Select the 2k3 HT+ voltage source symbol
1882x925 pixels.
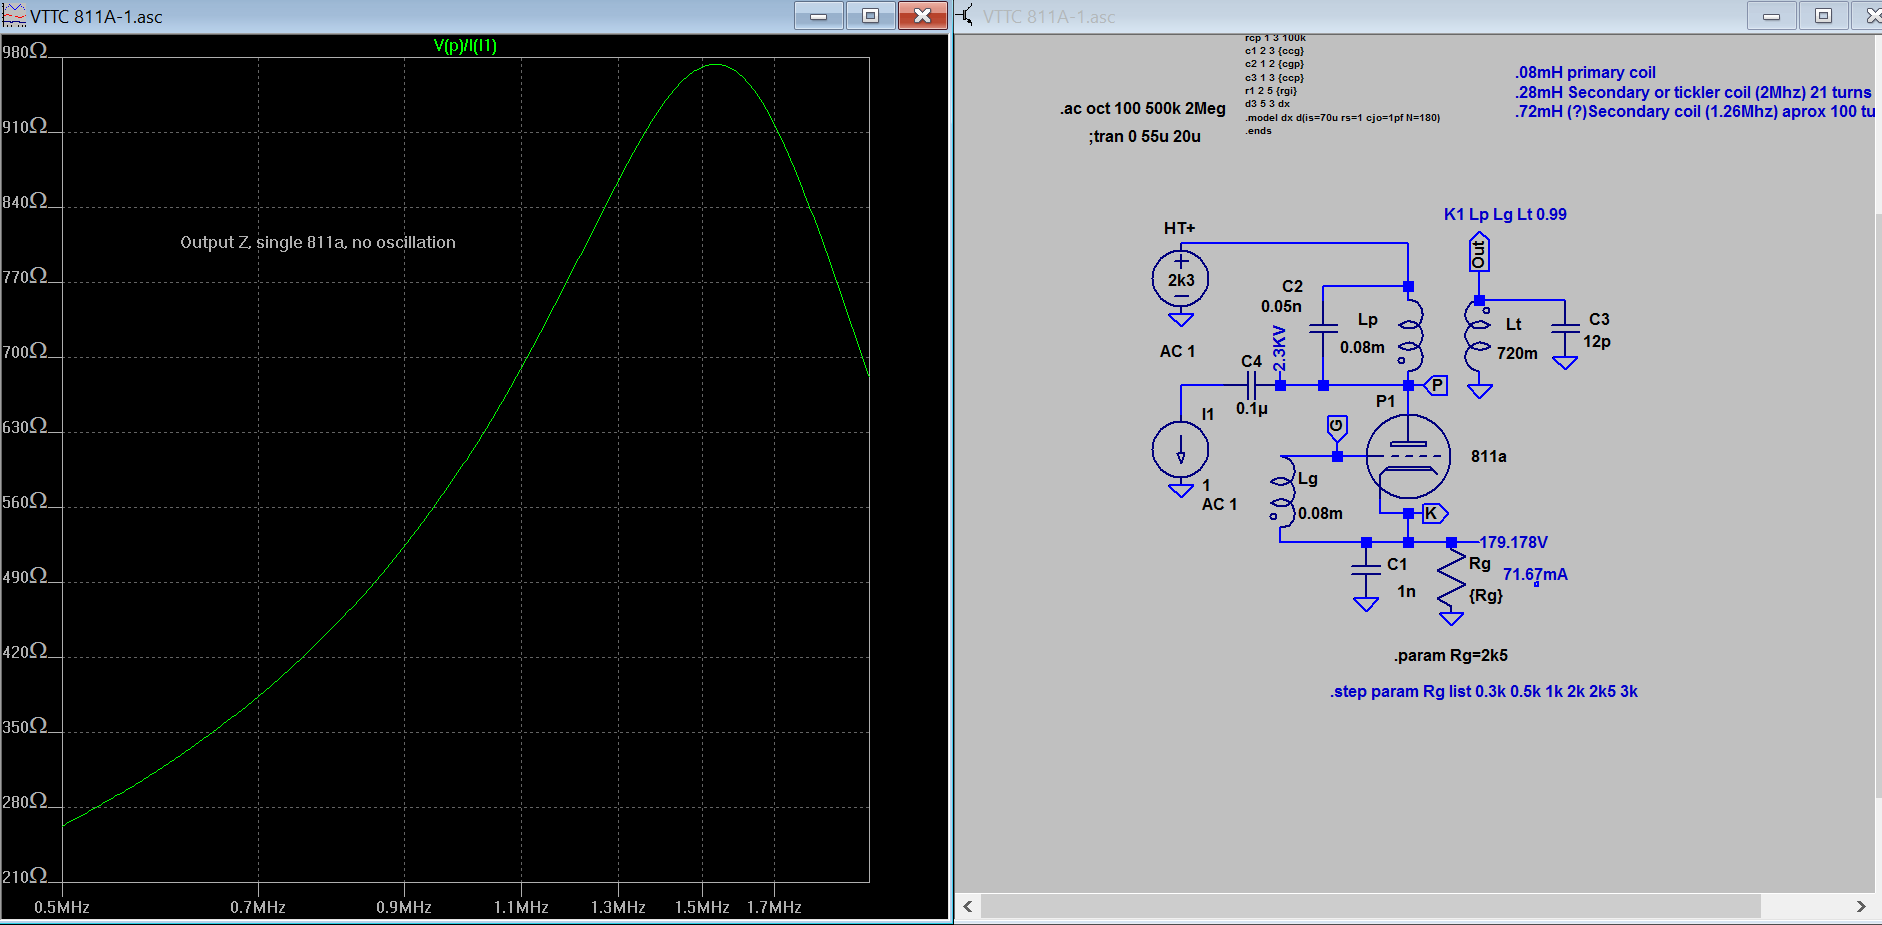coord(1180,279)
